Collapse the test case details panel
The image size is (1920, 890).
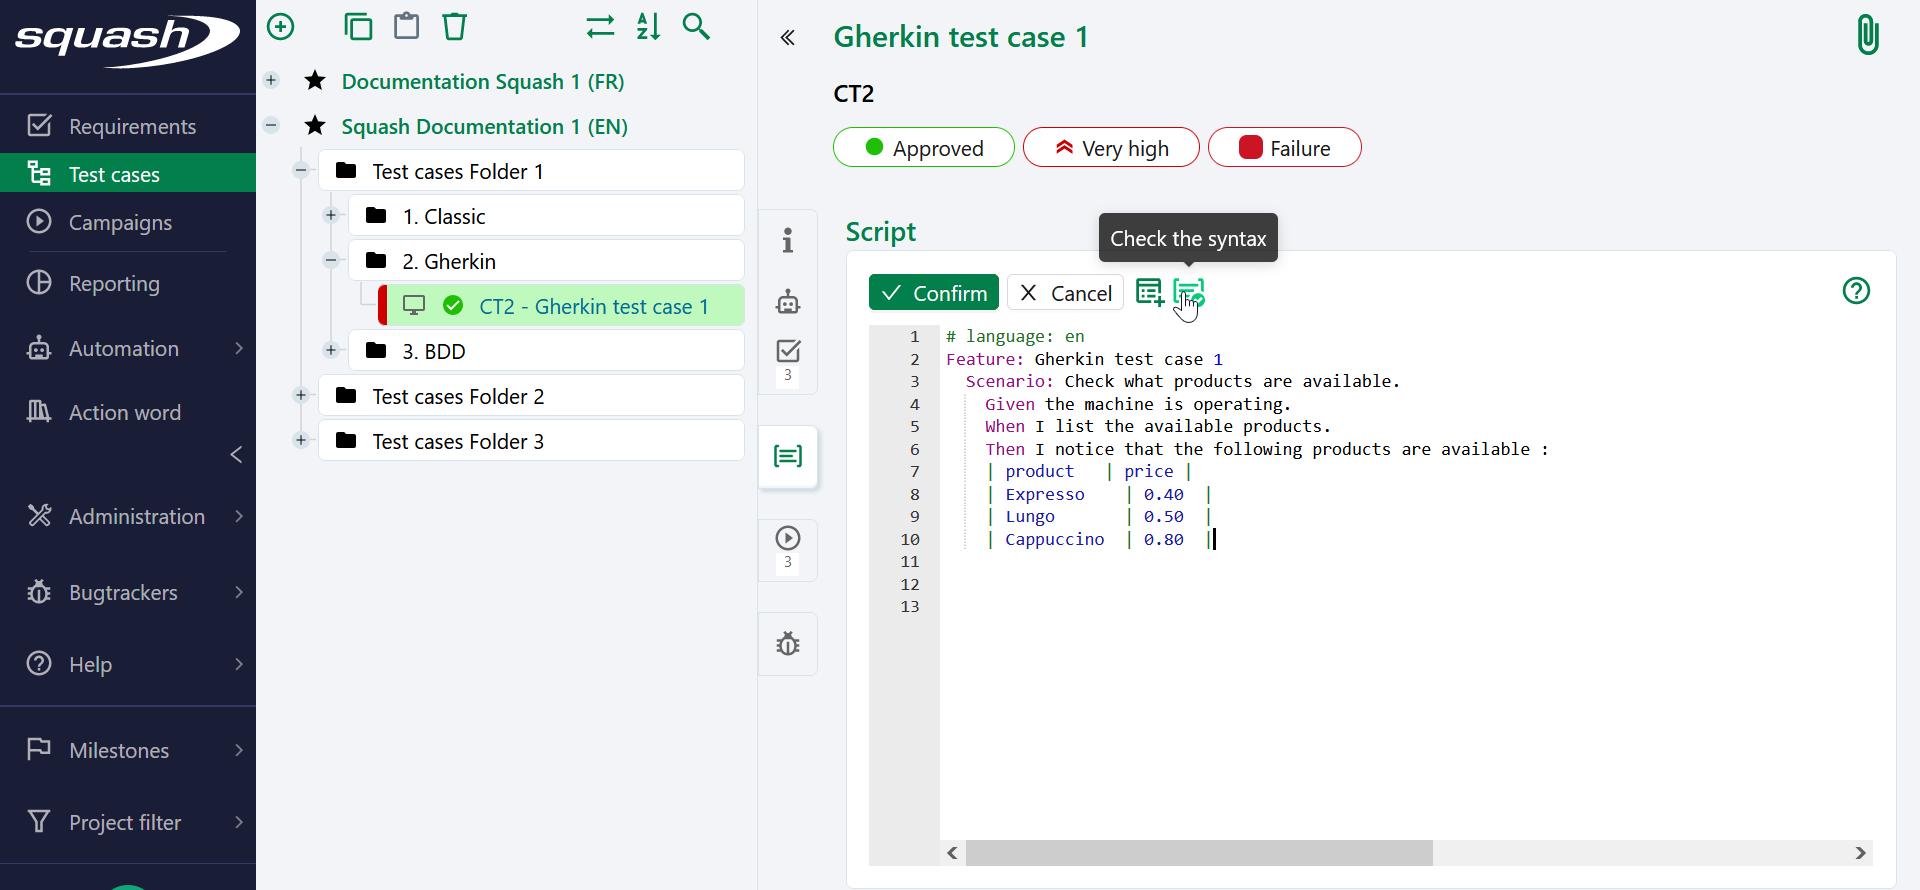point(788,38)
